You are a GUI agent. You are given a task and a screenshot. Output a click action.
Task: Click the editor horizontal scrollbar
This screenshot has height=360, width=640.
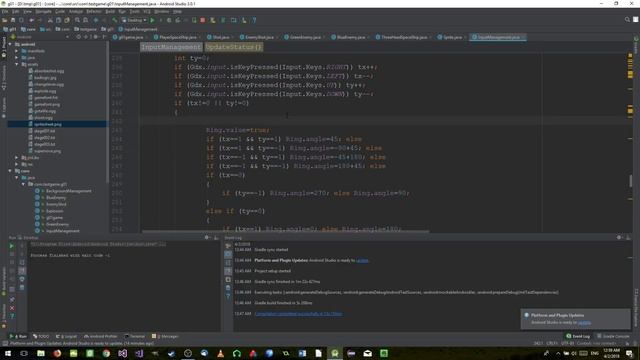[285, 231]
